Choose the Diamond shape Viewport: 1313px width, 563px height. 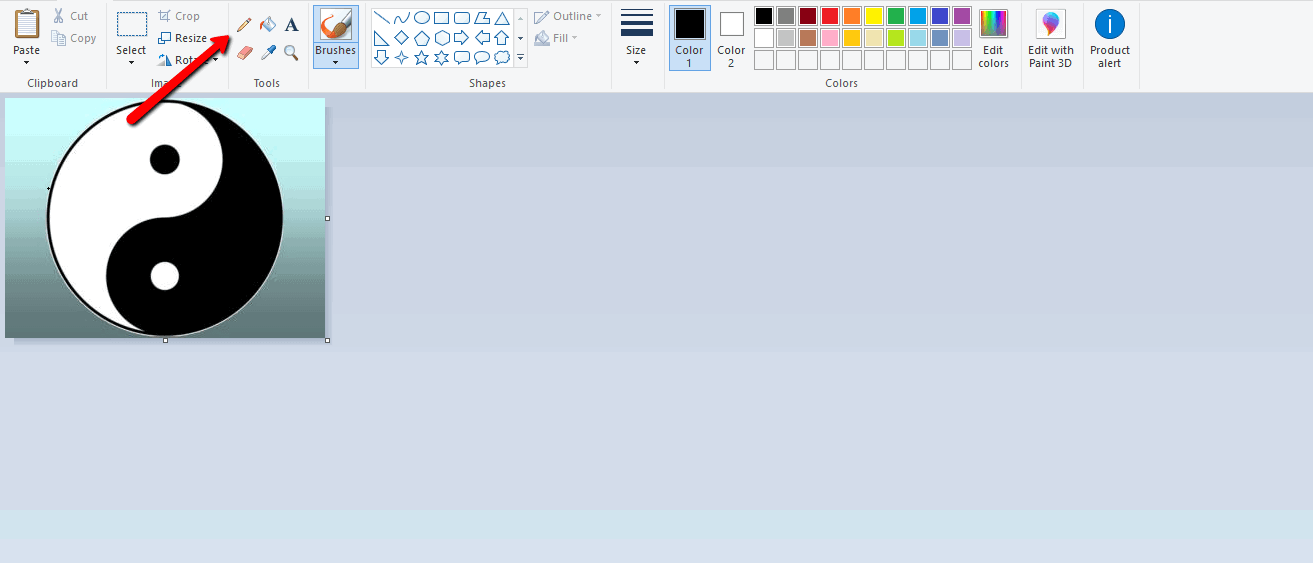[x=402, y=38]
